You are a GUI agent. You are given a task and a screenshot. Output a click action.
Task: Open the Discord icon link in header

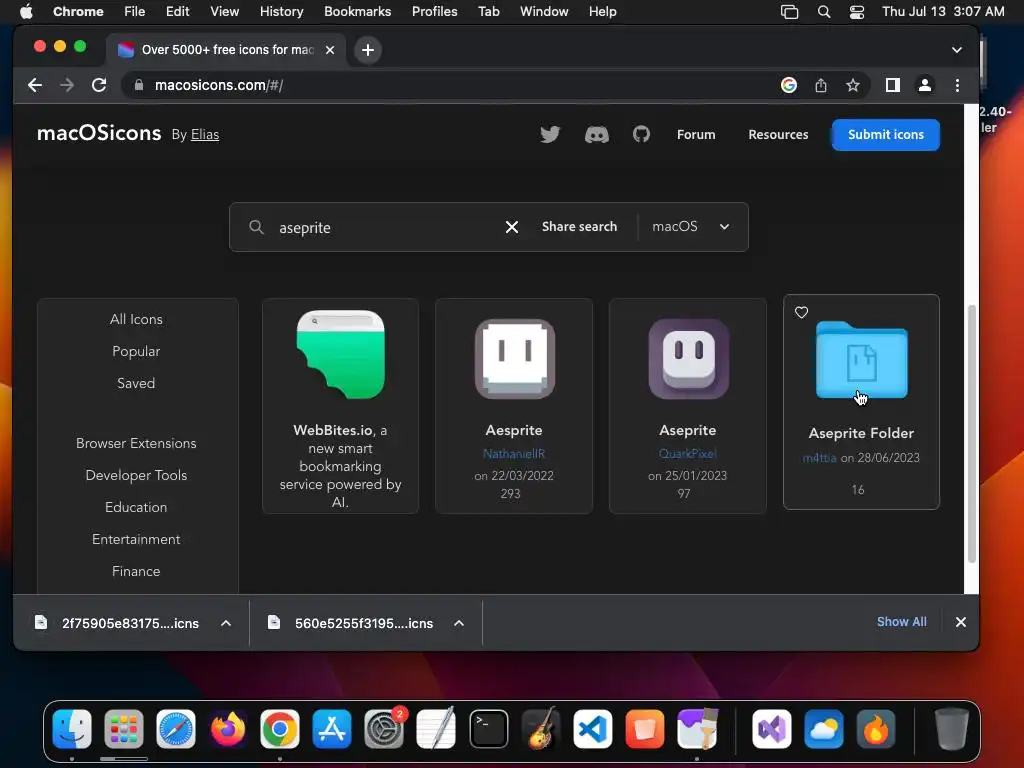tap(596, 135)
